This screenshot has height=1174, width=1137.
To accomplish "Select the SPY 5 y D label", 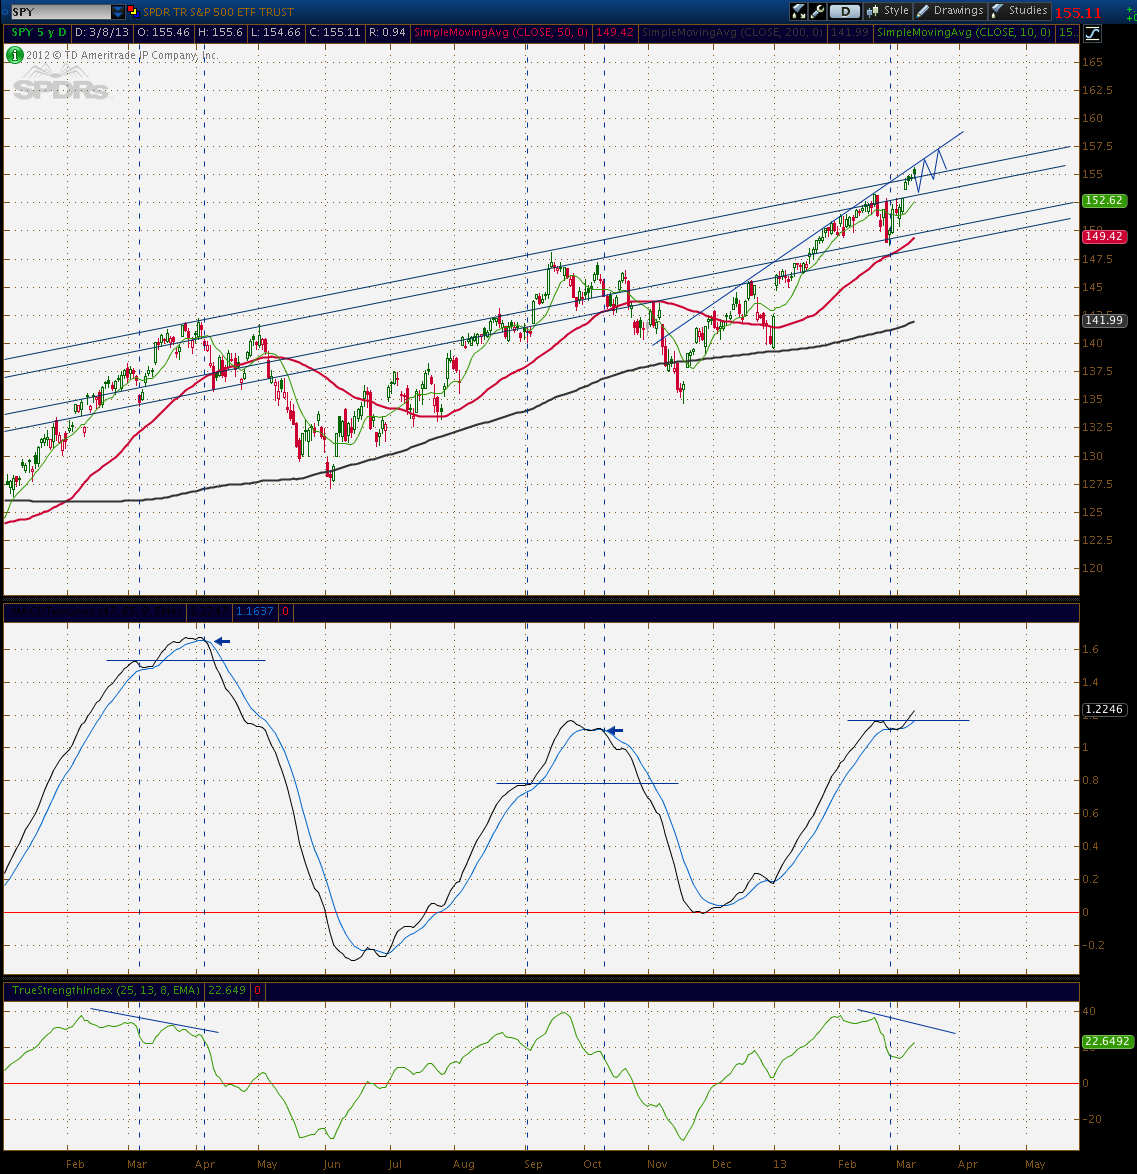I will [38, 32].
